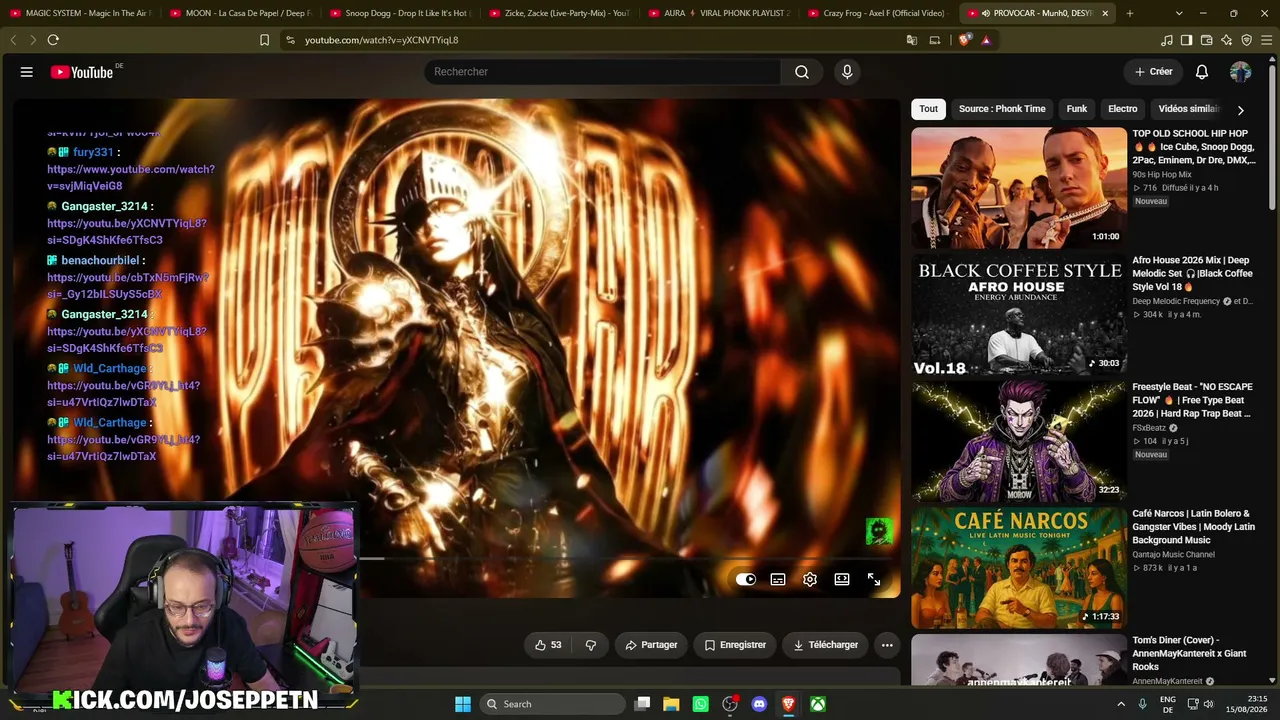Viewport: 1280px width, 720px height.
Task: Click the search magnifier button
Action: coord(802,72)
